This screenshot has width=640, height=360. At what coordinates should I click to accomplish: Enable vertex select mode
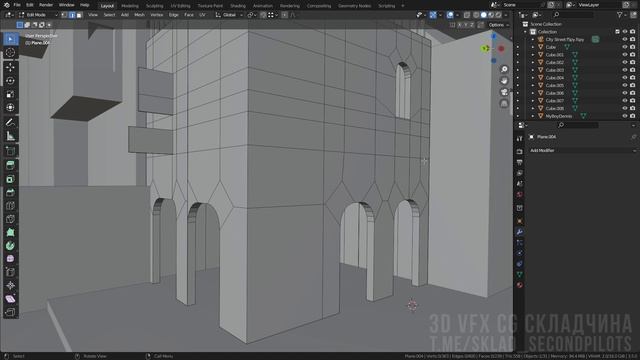pyautogui.click(x=64, y=15)
